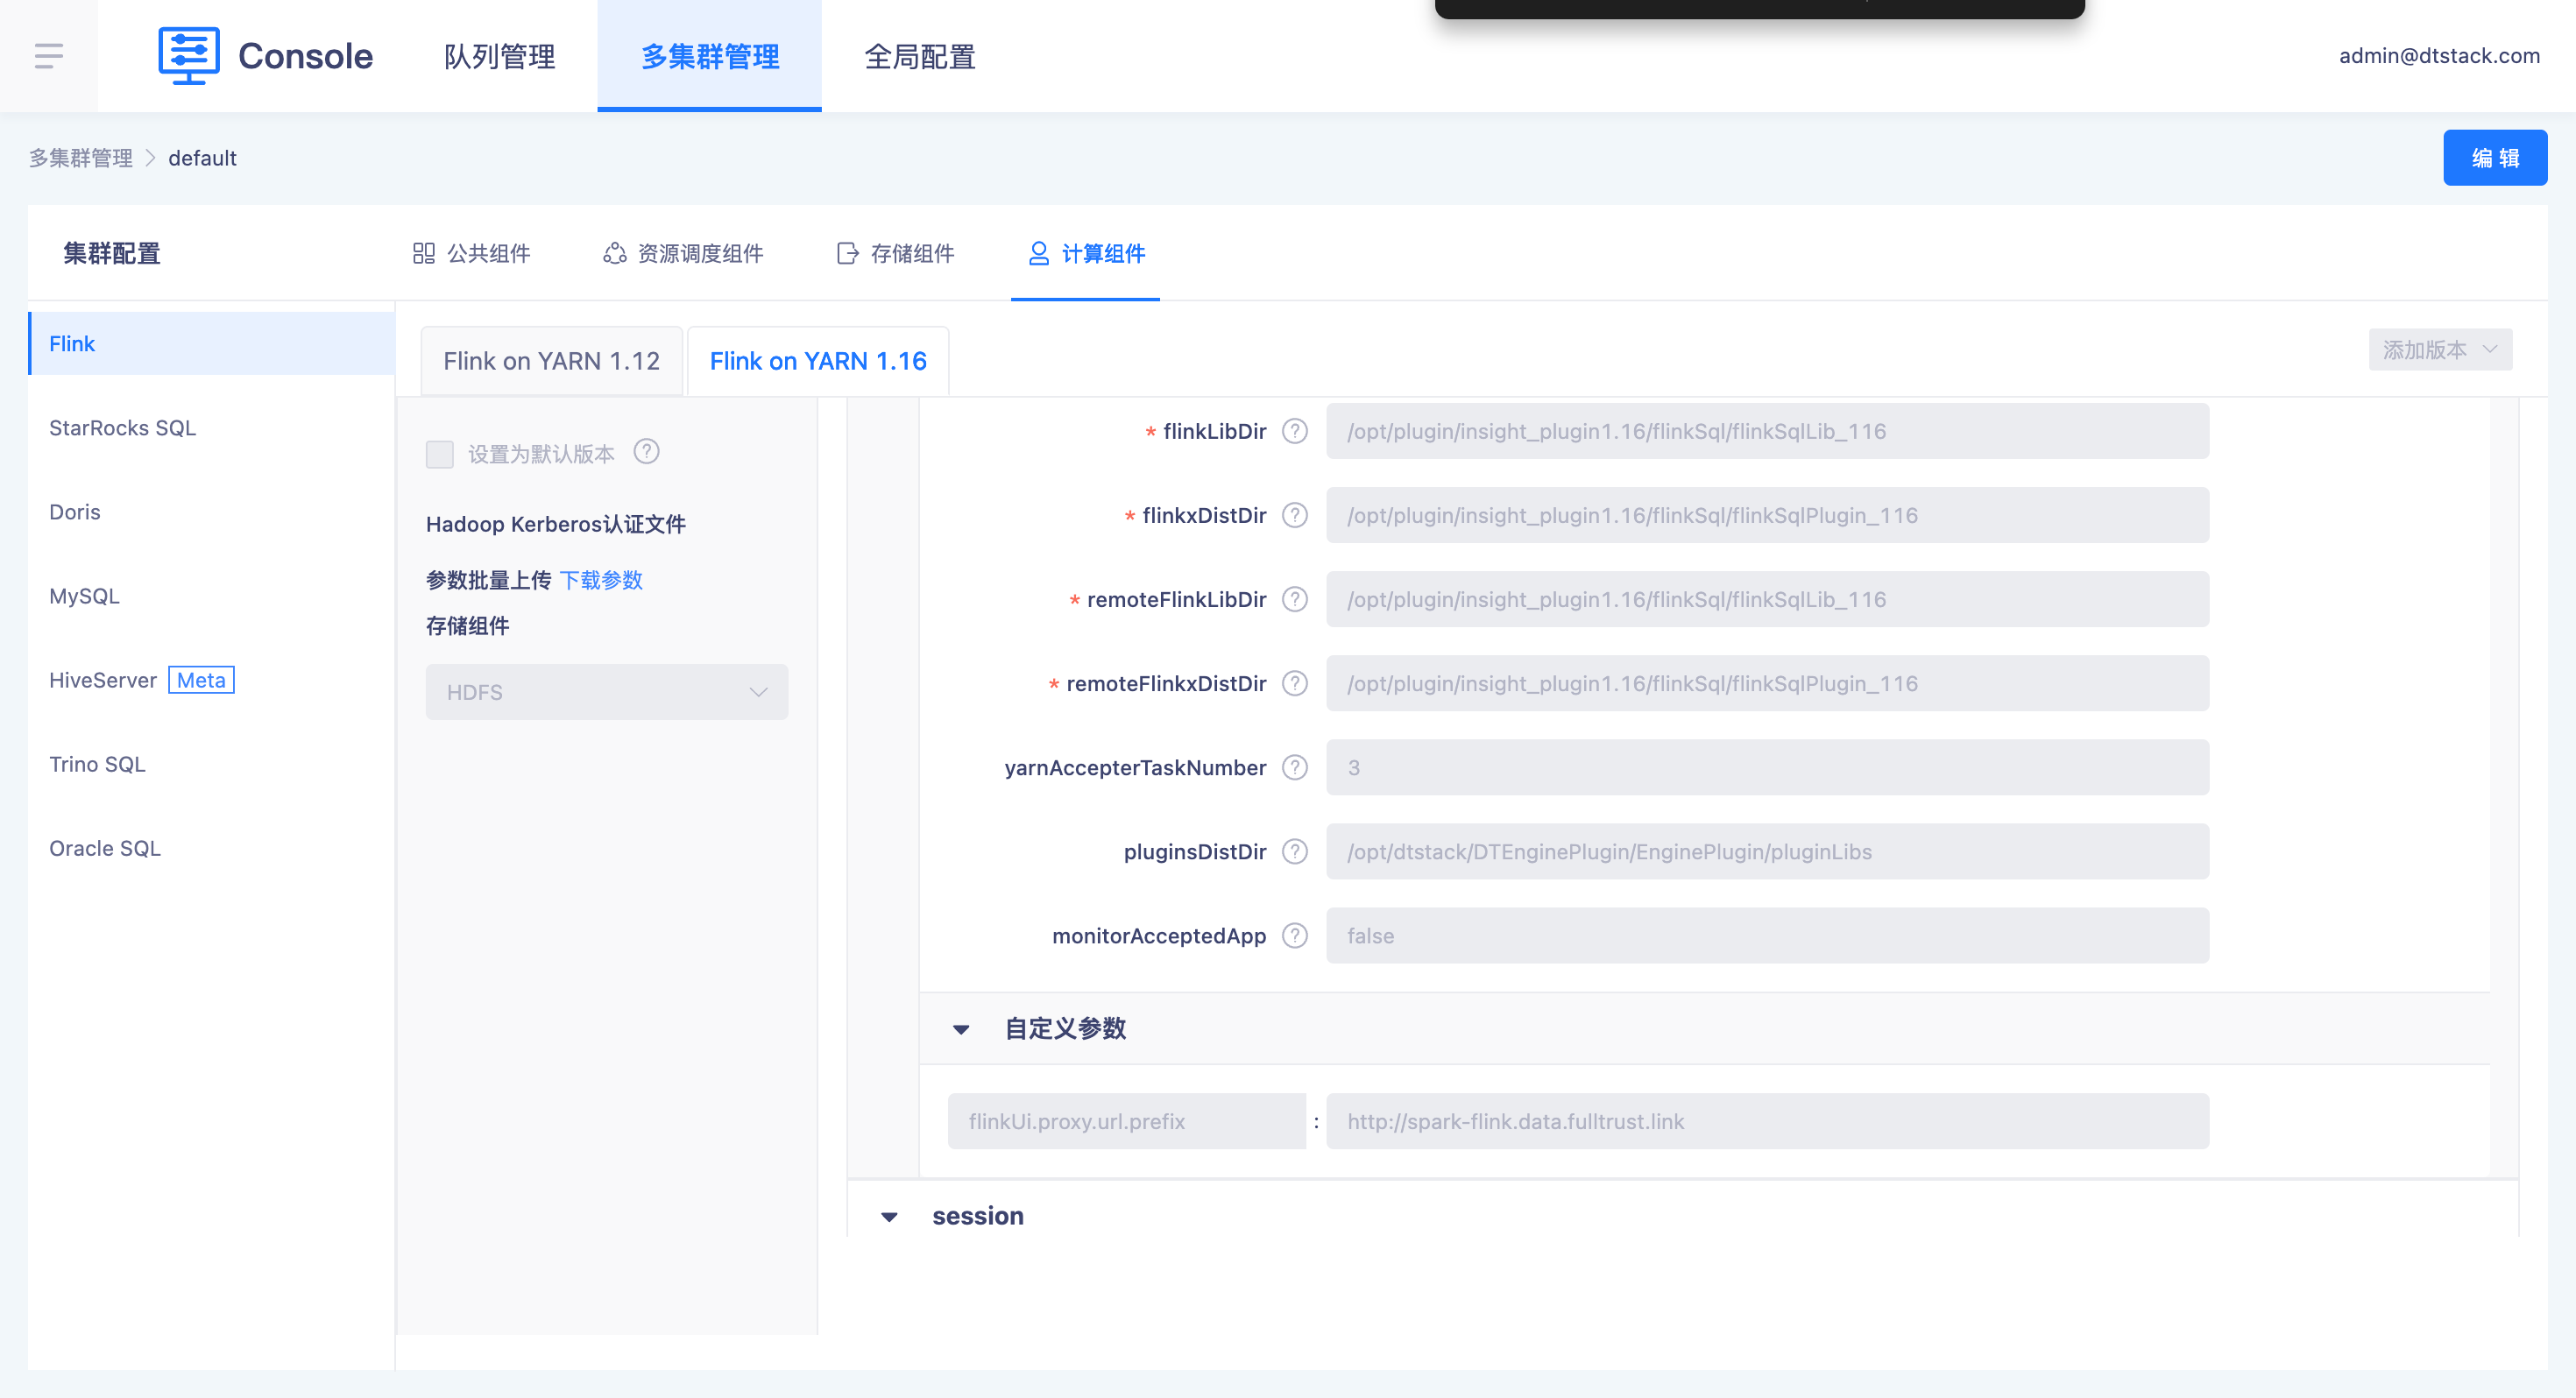Open the 添加版本 dropdown
Screen dimensions: 2576x1398
[x=2439, y=350]
